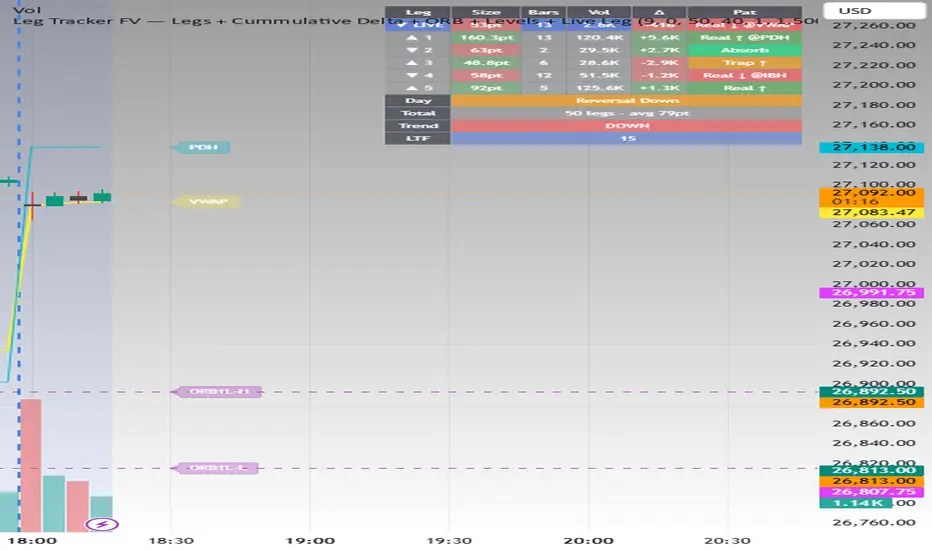Click the 160.3pt size cell
The height and width of the screenshot is (550, 932).
(486, 37)
